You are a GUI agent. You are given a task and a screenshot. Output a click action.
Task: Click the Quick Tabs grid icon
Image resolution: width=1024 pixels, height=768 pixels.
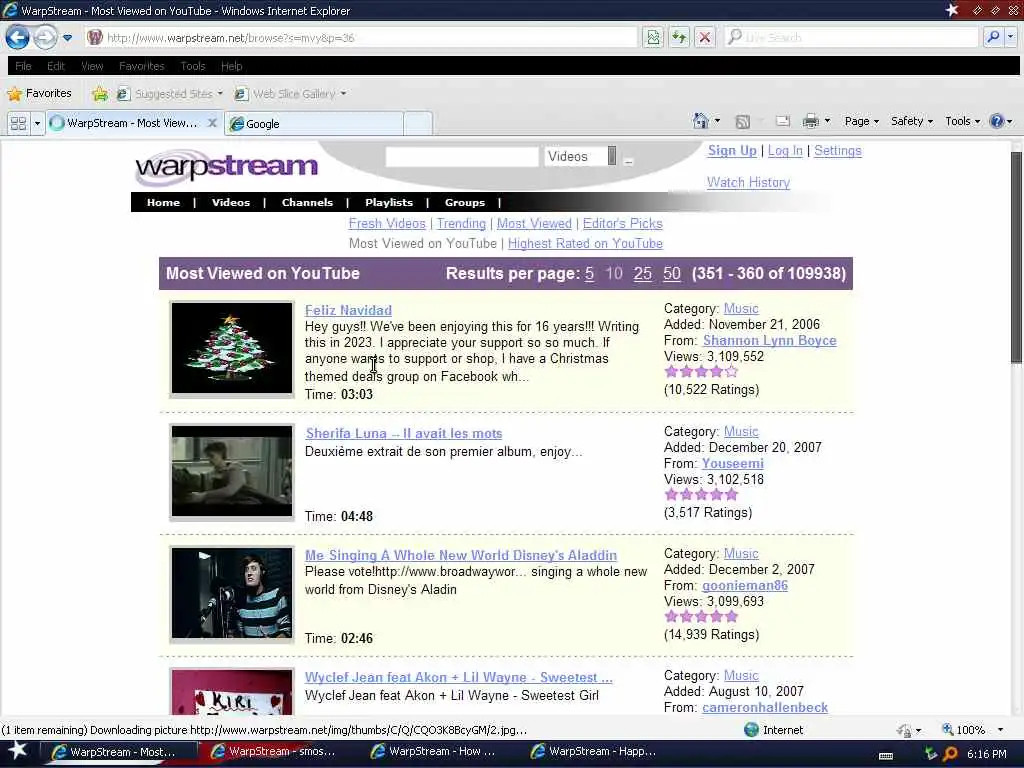(x=18, y=123)
